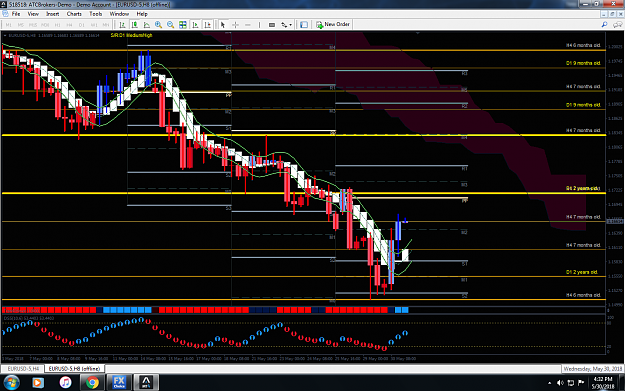Select the arrows object tool
Viewport: 625px width, 391px height.
tap(284, 25)
